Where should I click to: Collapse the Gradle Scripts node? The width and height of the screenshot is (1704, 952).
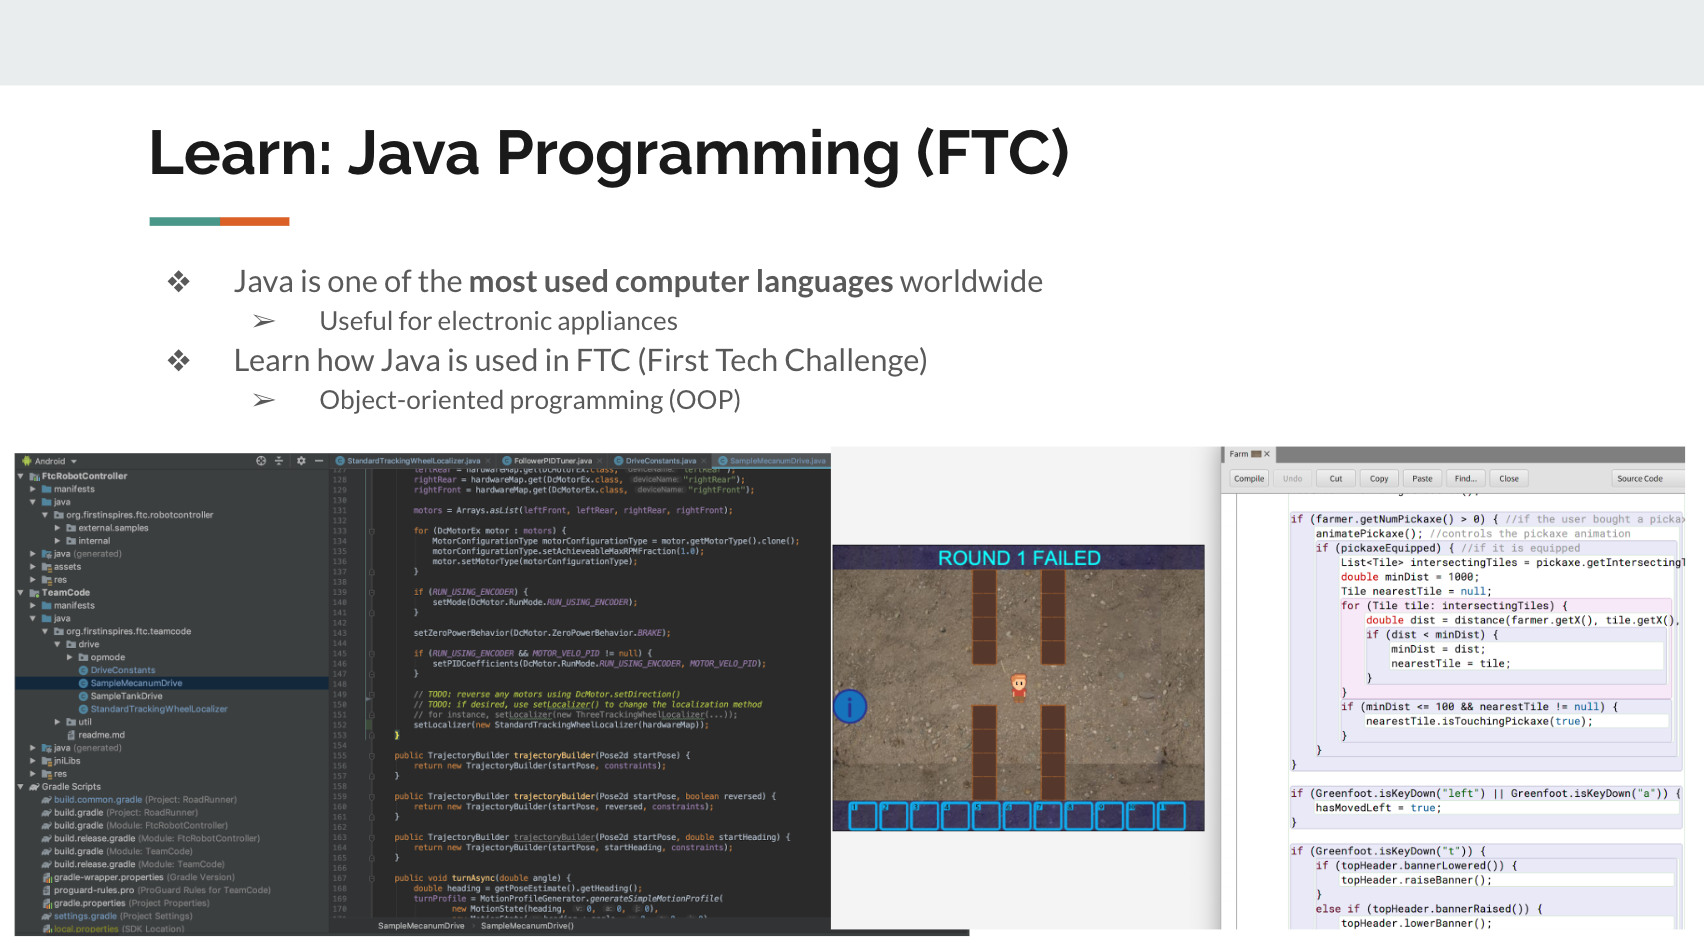tap(21, 787)
